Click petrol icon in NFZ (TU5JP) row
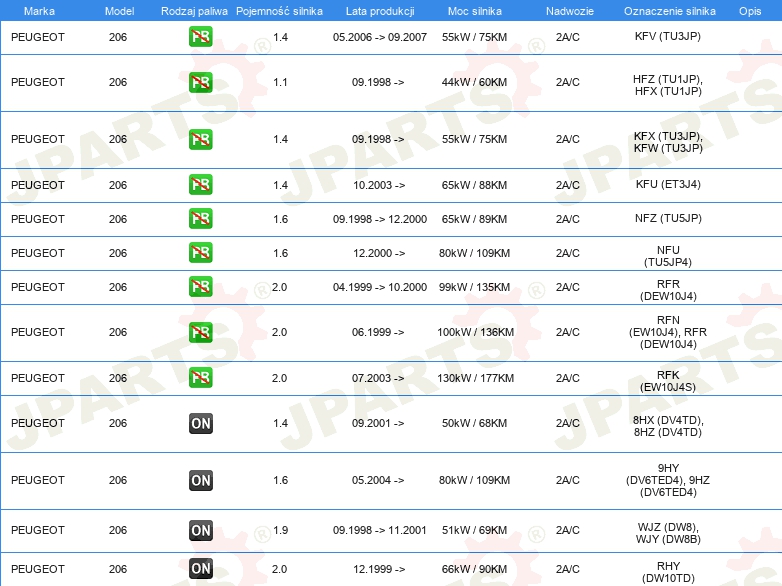 [200, 218]
